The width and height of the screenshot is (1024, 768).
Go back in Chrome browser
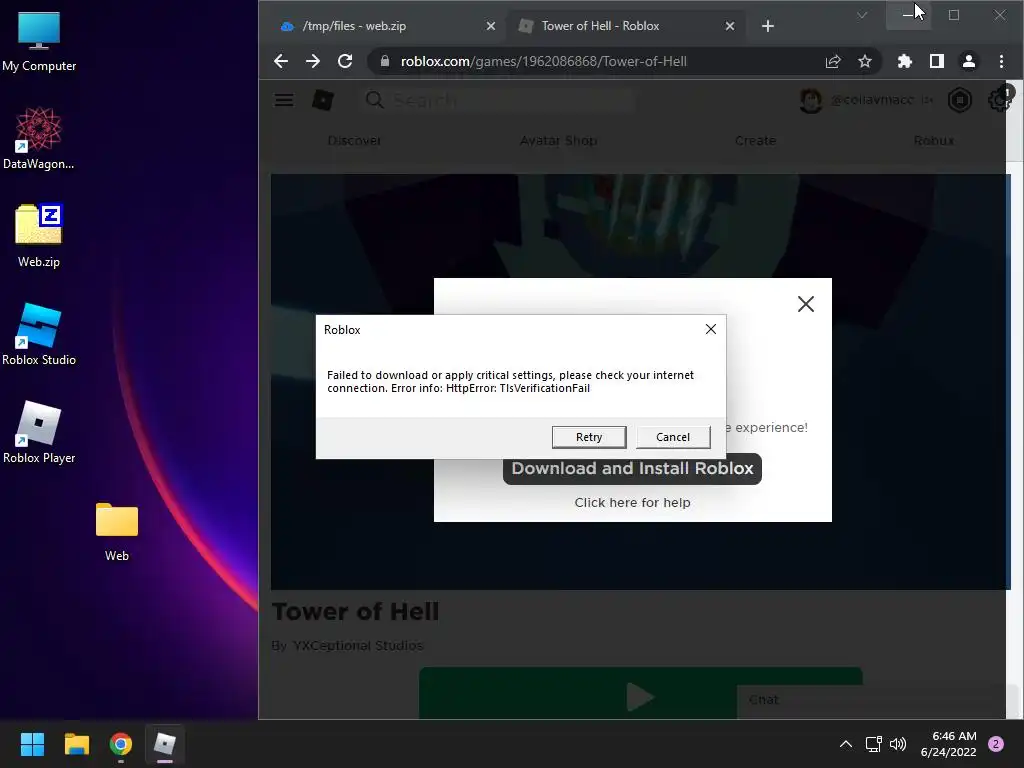click(x=281, y=61)
